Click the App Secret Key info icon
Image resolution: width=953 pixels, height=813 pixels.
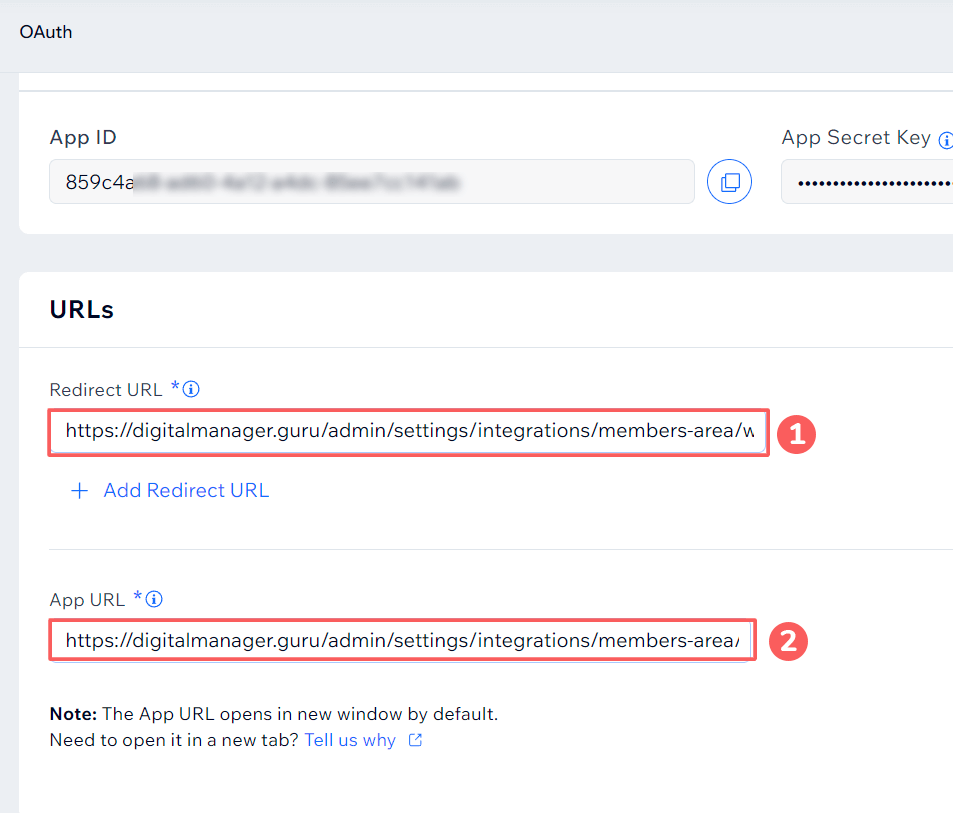945,140
